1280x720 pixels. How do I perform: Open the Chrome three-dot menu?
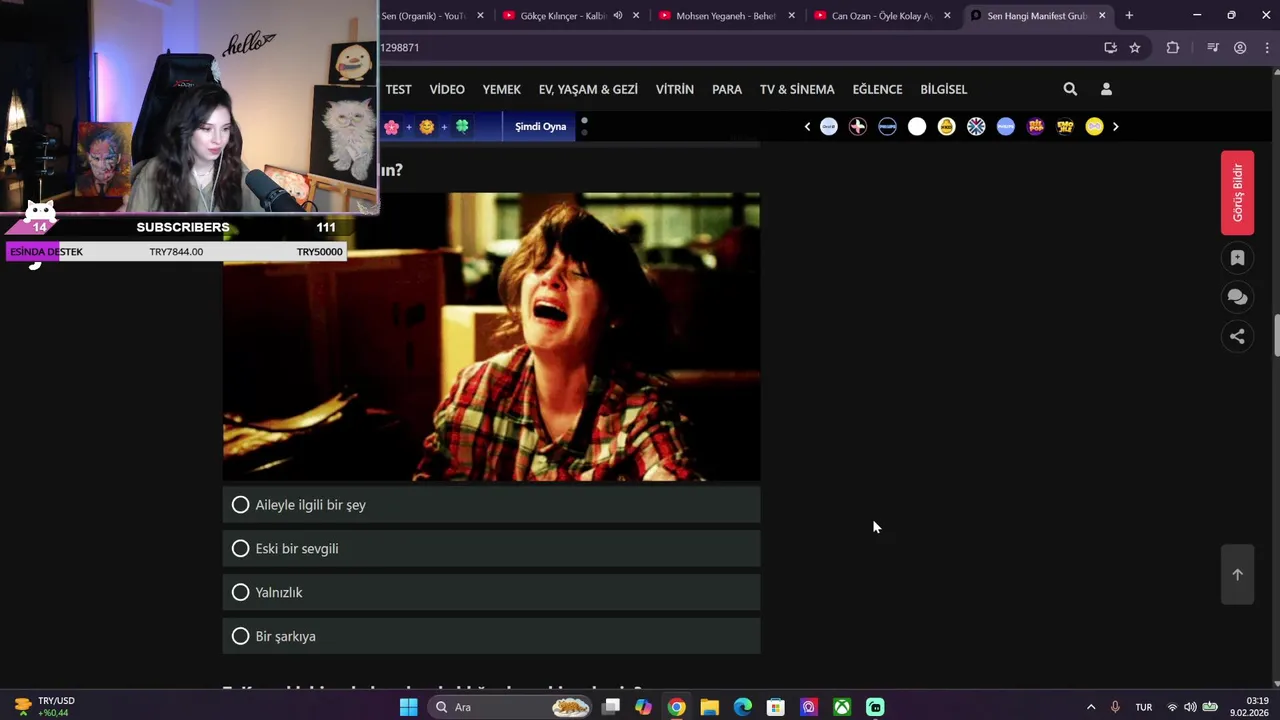pyautogui.click(x=1266, y=47)
